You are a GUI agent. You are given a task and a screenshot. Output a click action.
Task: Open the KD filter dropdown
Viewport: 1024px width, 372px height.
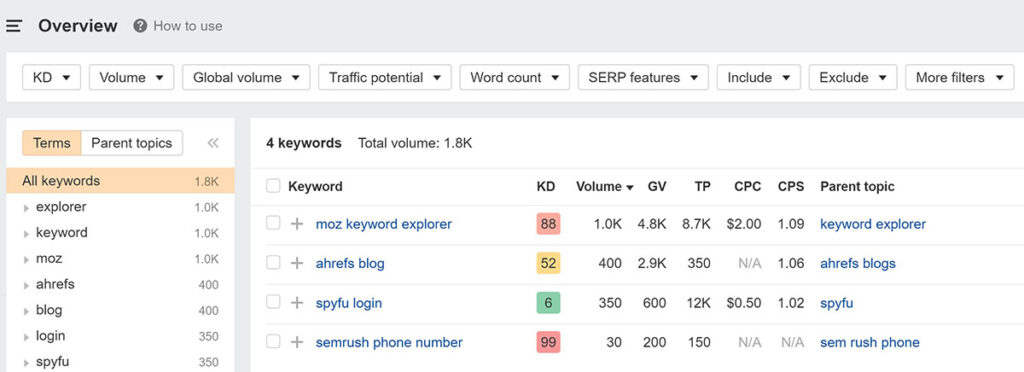[x=52, y=77]
